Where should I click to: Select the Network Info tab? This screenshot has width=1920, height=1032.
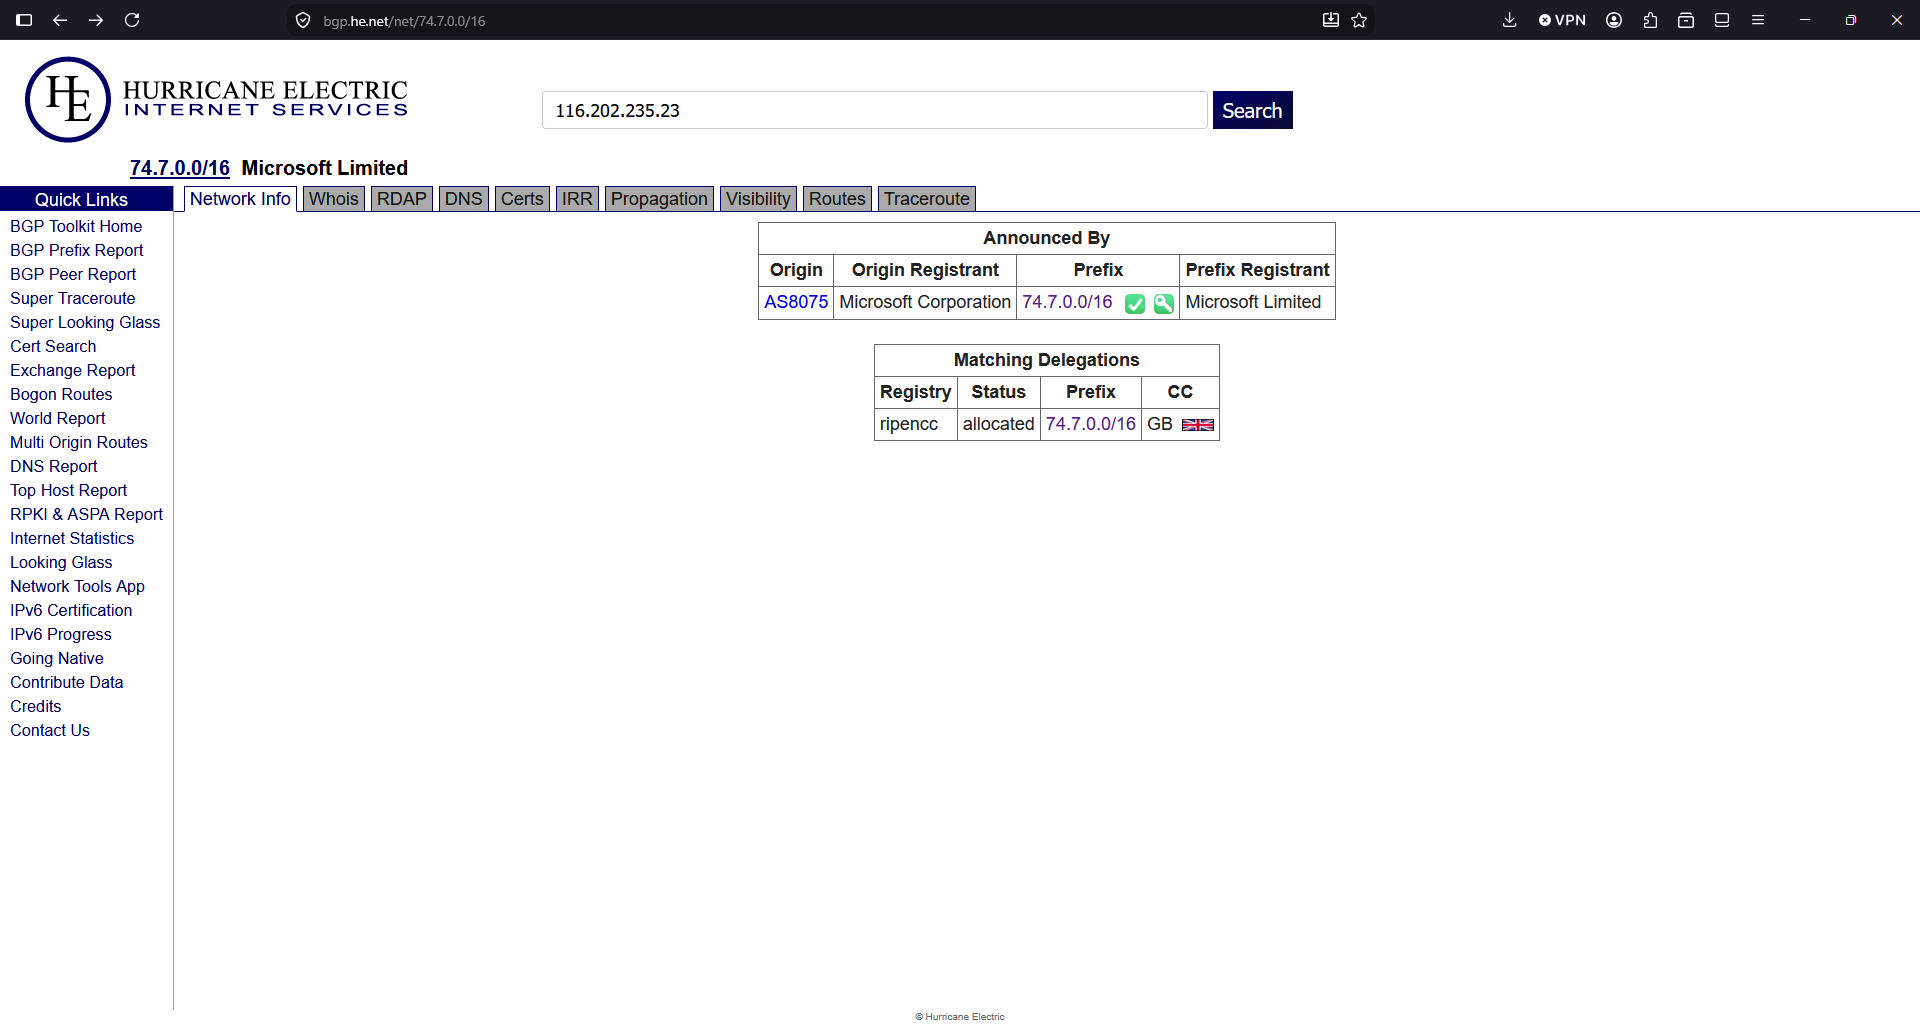click(x=240, y=199)
